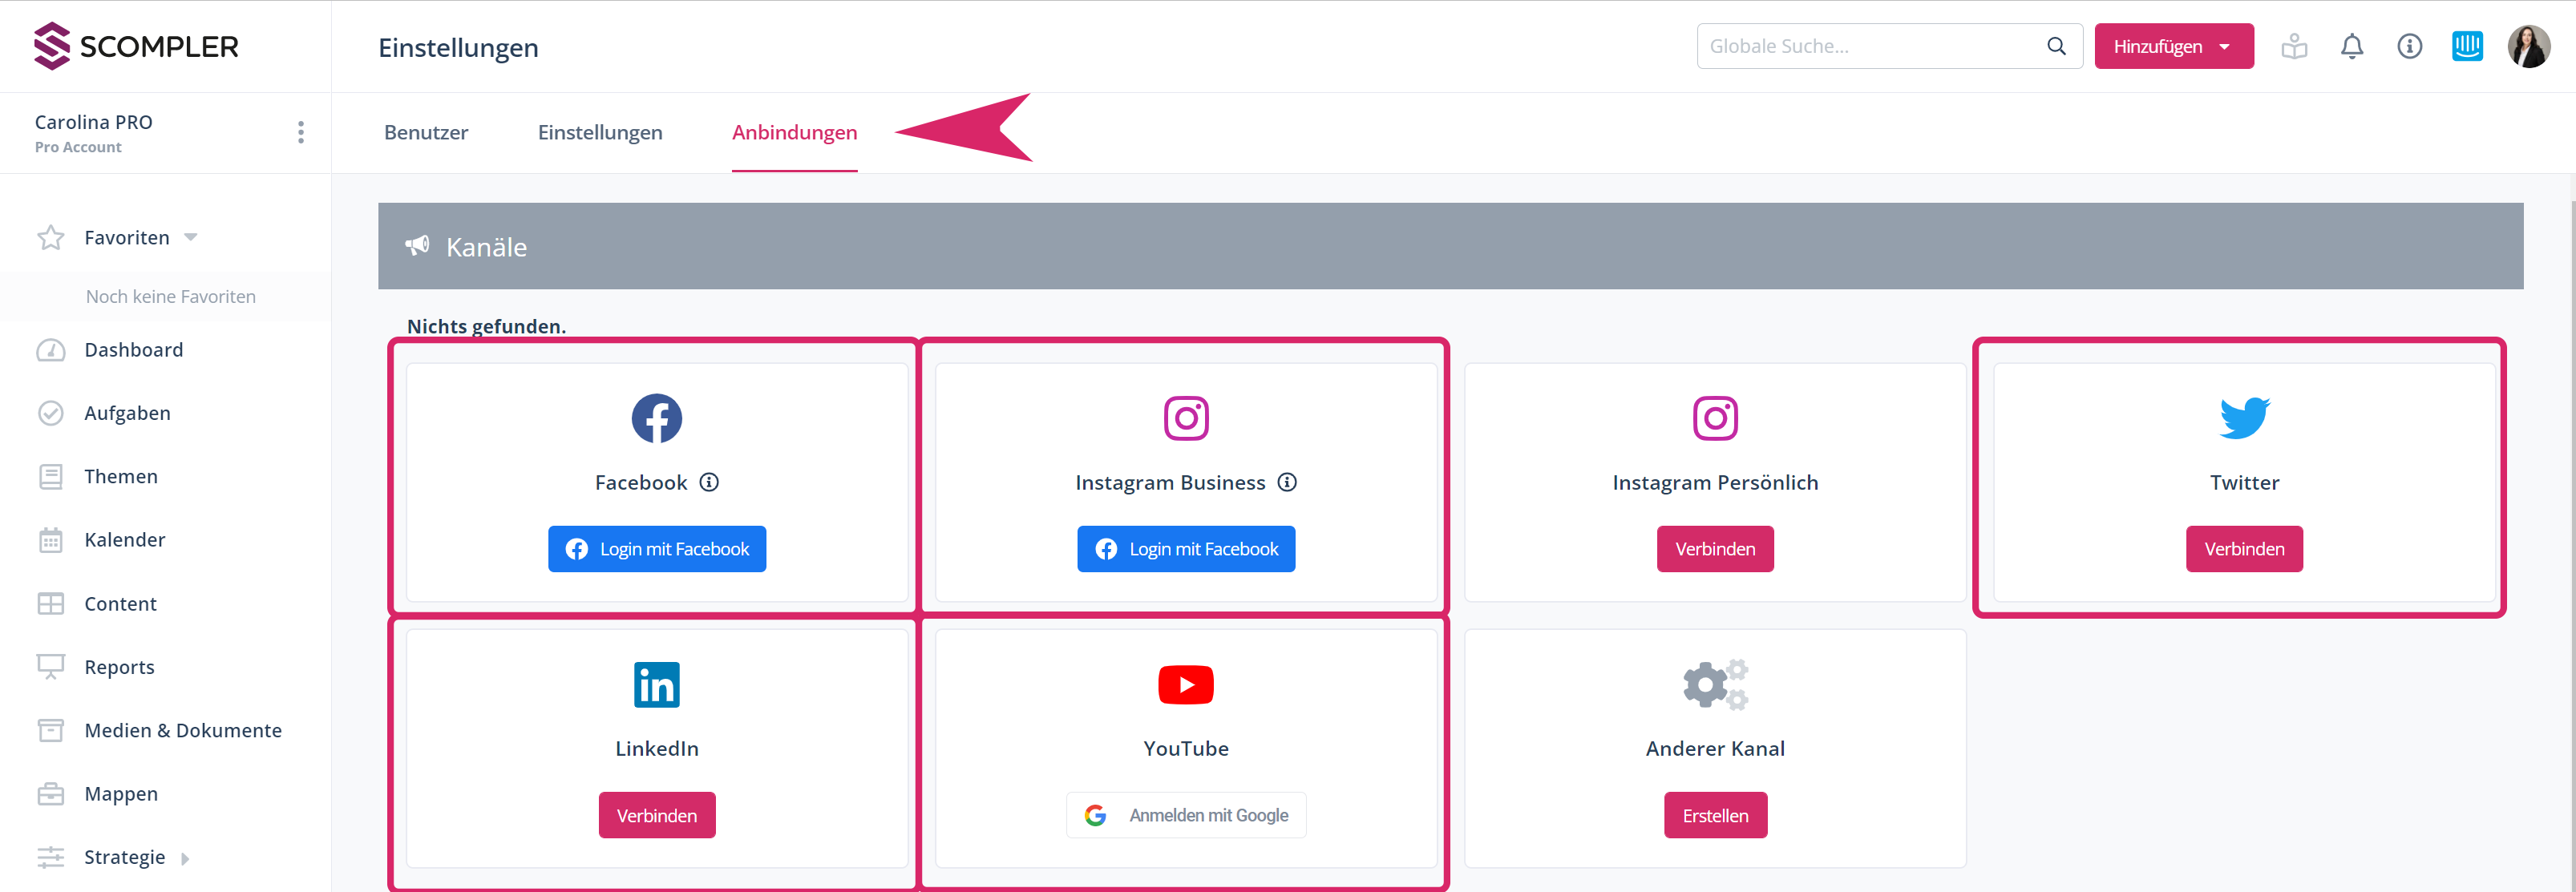
Task: Open Medien & Dokumente in the sidebar
Action: pos(182,731)
